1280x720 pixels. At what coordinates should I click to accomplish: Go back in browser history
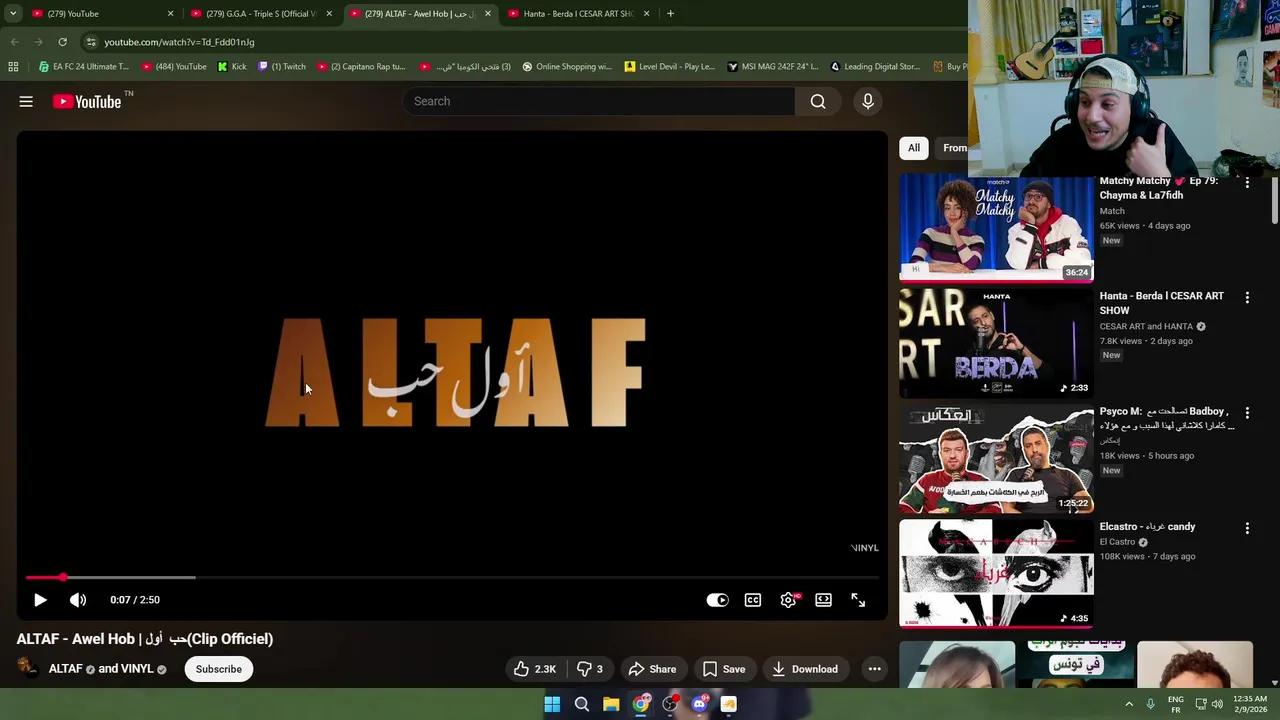pos(14,42)
